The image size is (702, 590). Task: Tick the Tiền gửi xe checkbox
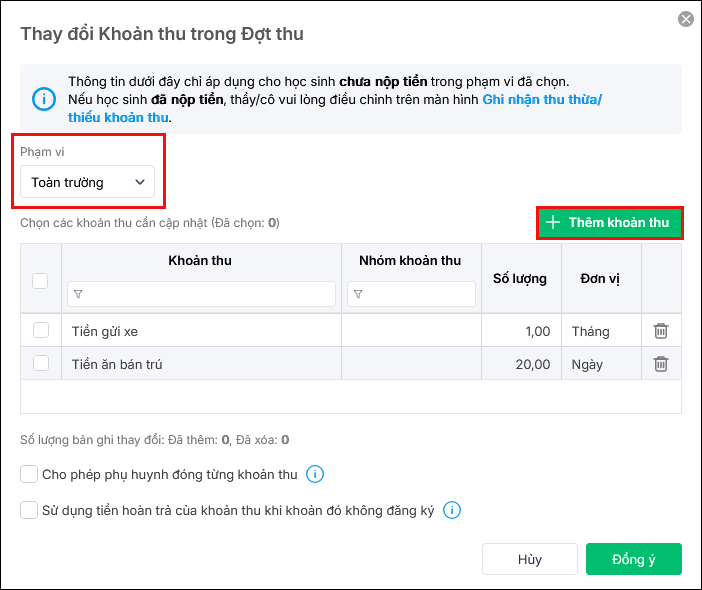pos(41,330)
